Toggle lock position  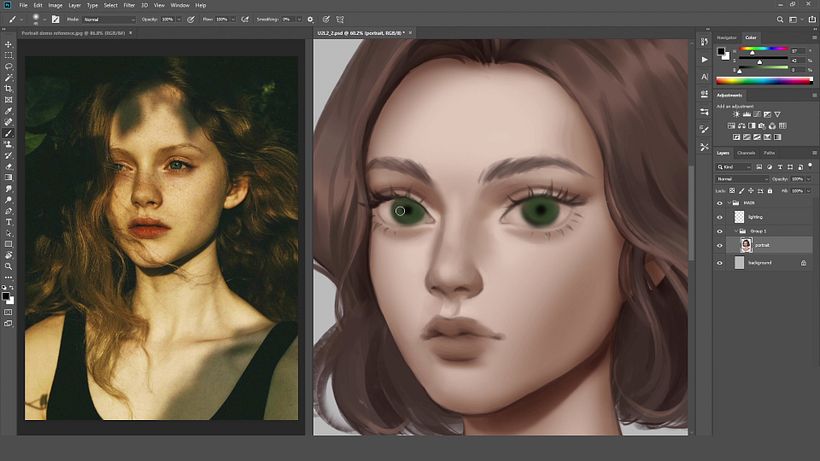pos(751,191)
